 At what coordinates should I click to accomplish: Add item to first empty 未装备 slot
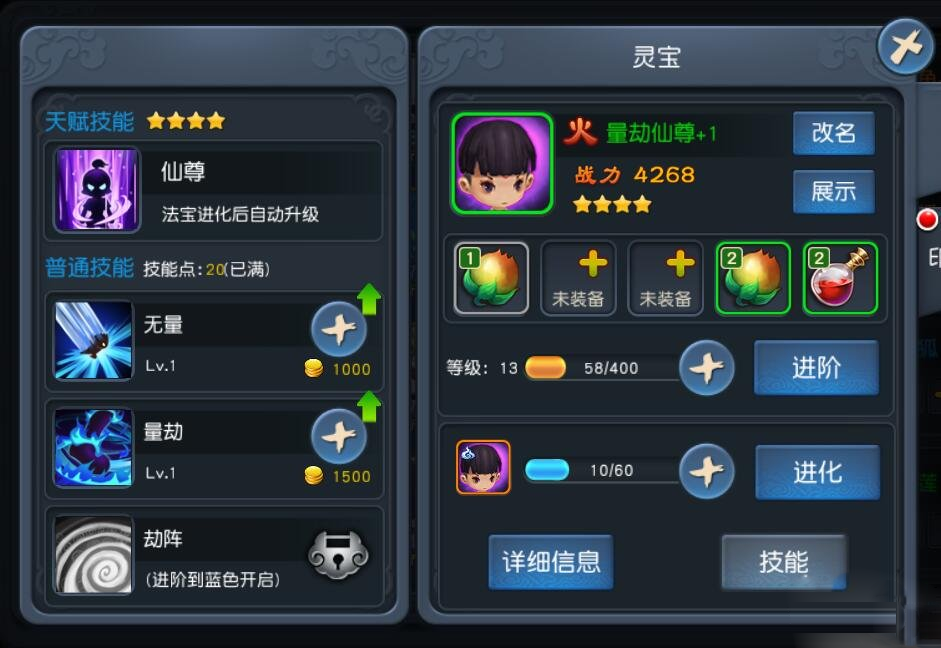[x=578, y=278]
